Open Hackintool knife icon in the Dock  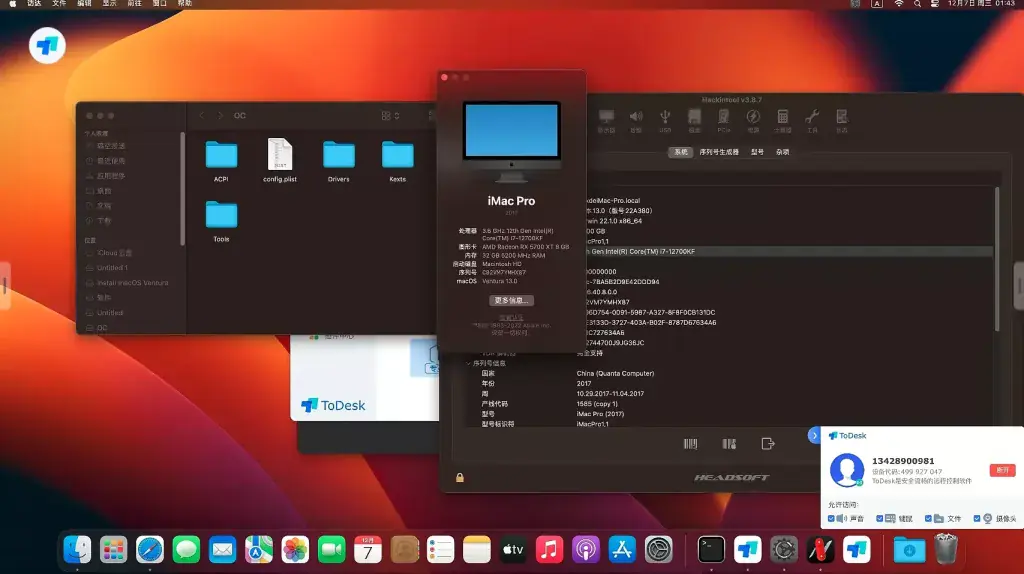click(820, 550)
